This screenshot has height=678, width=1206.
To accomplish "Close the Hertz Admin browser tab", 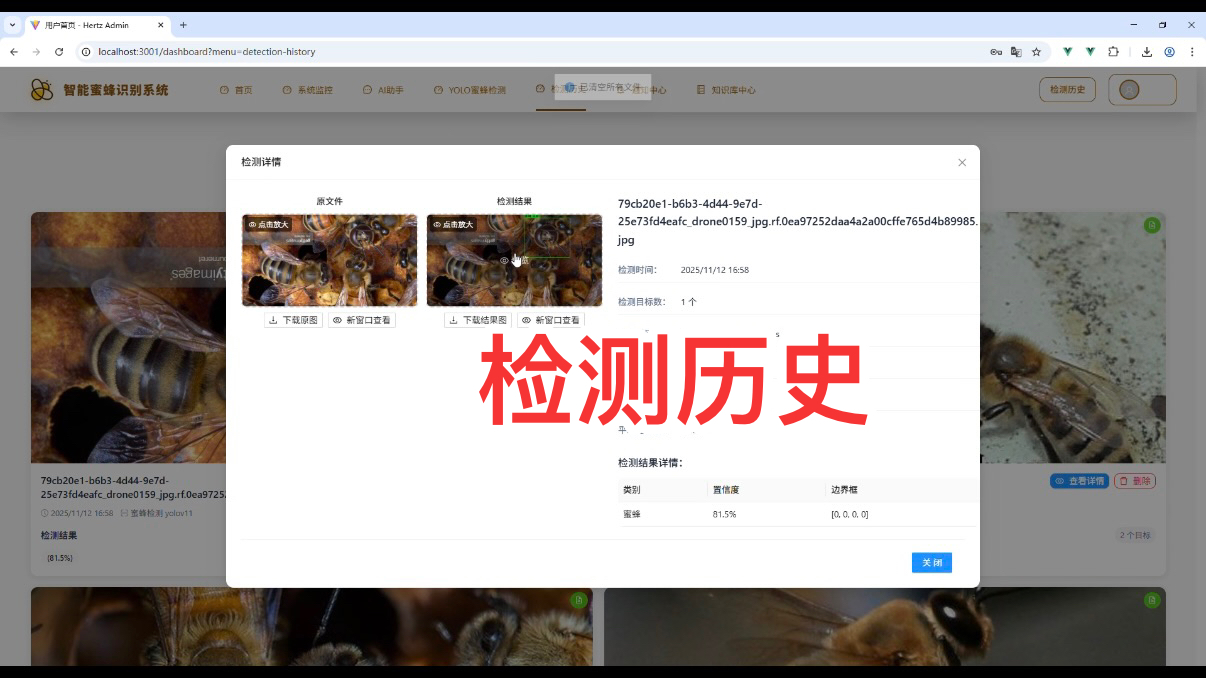I will [161, 25].
